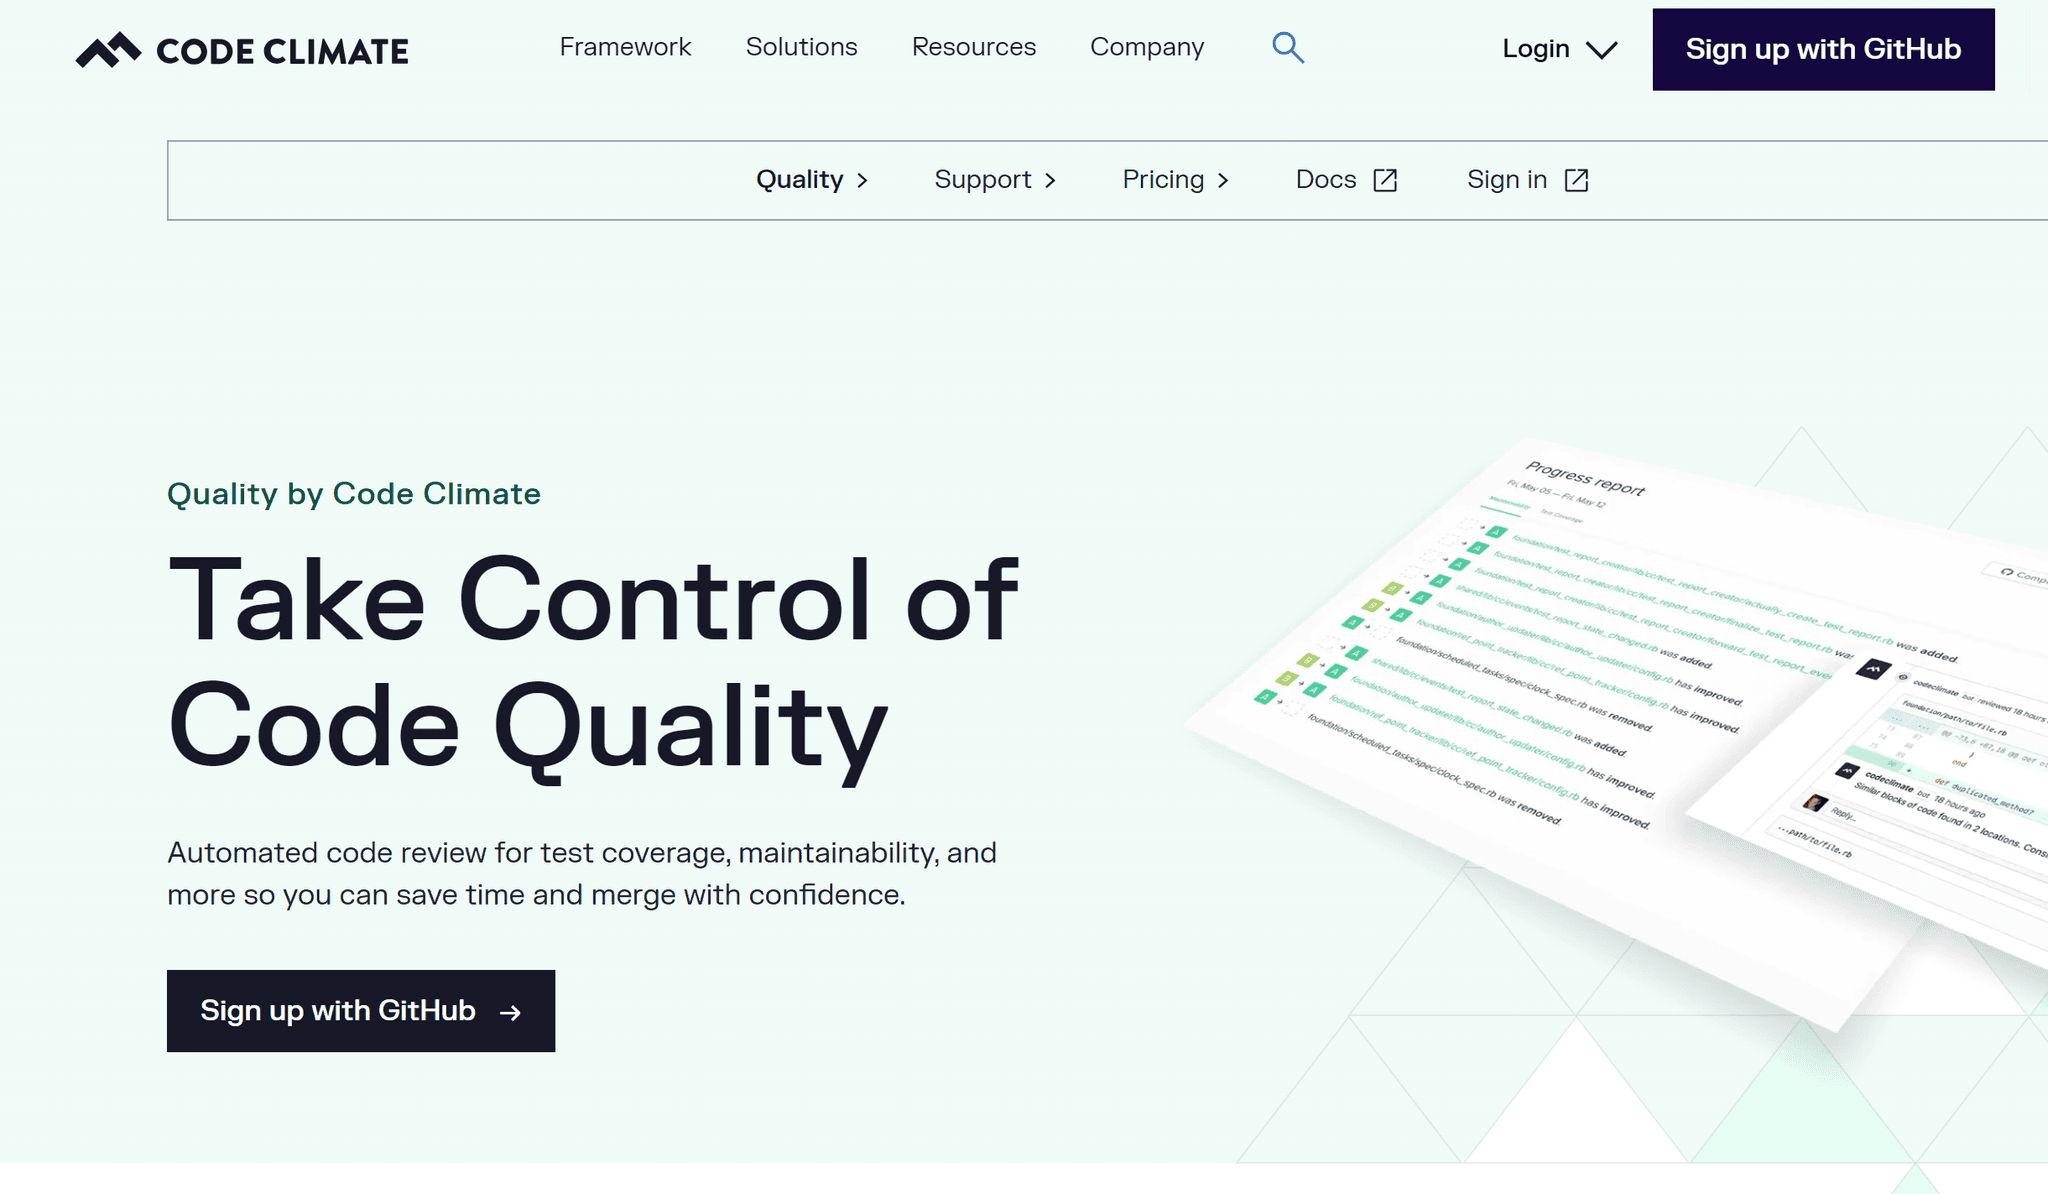Select the Framework menu item
The height and width of the screenshot is (1194, 2048).
click(x=625, y=47)
